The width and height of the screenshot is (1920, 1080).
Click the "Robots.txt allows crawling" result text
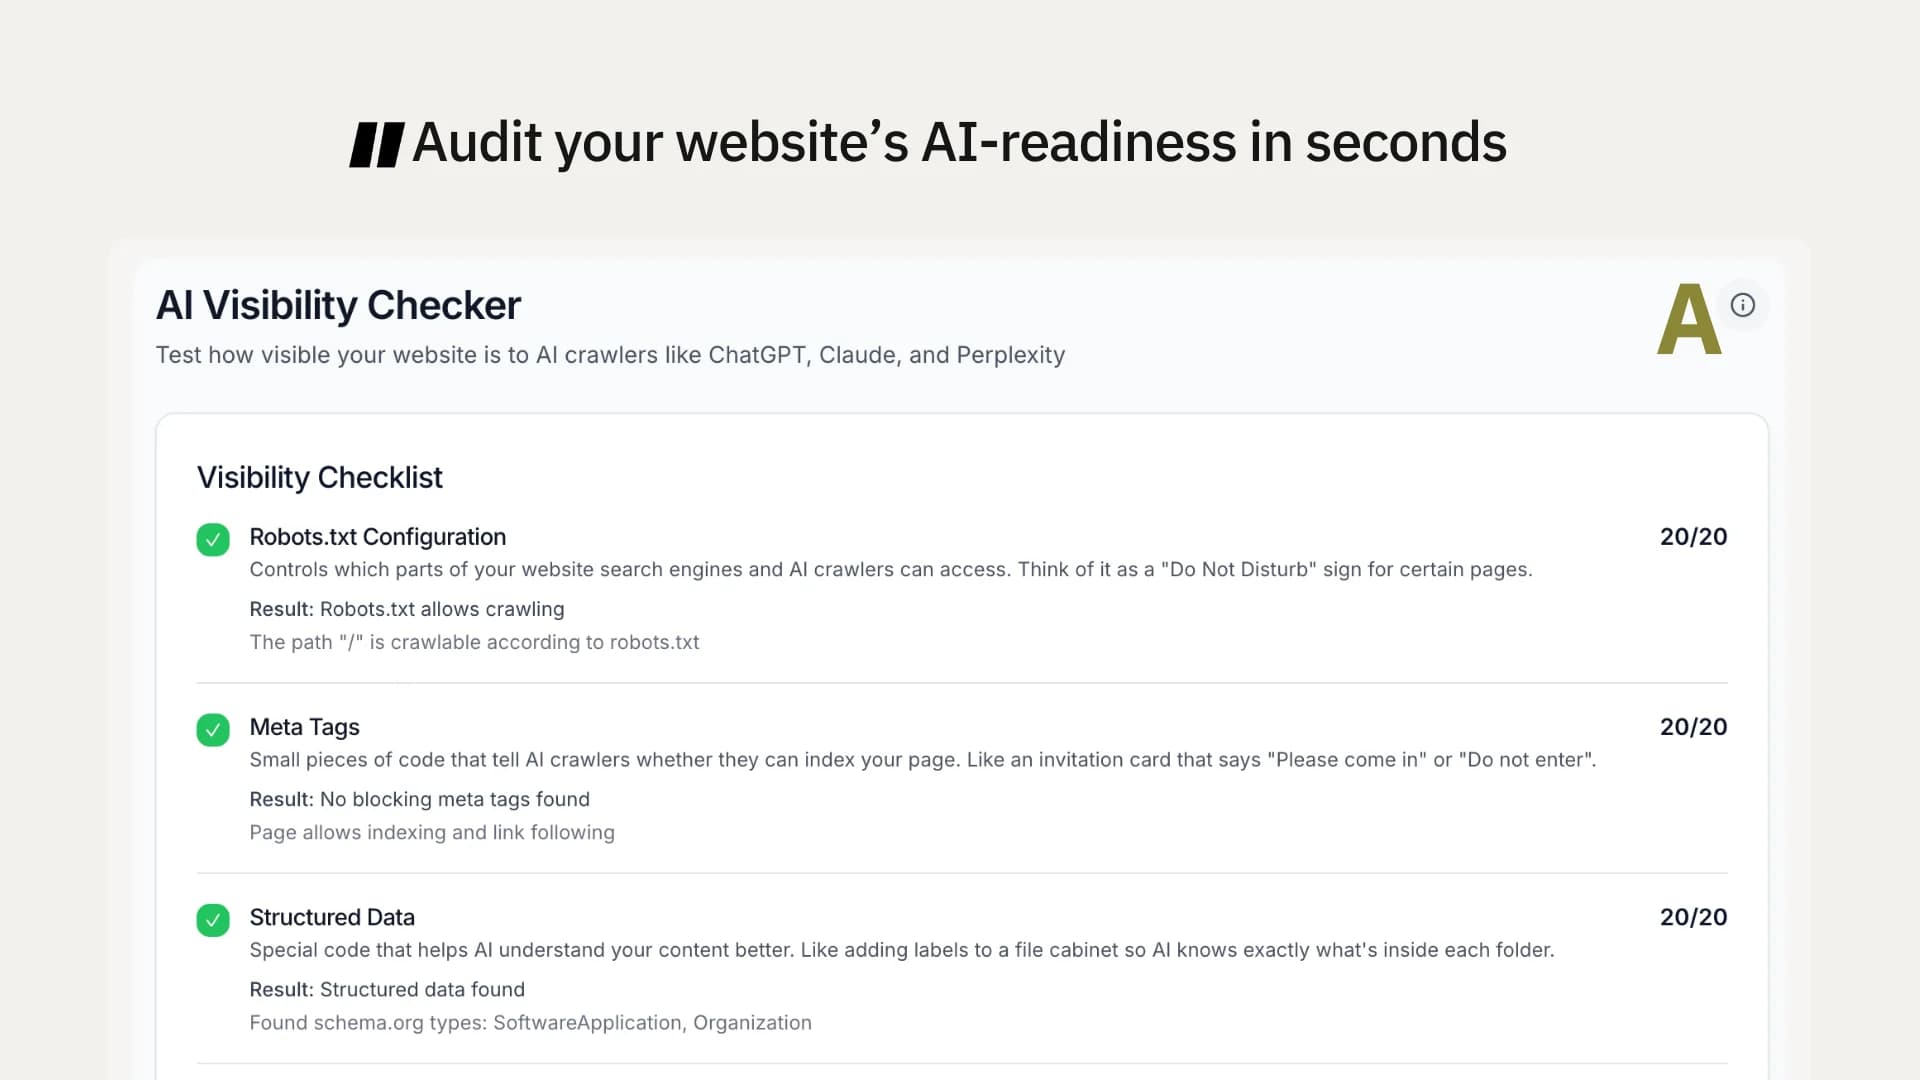[407, 609]
